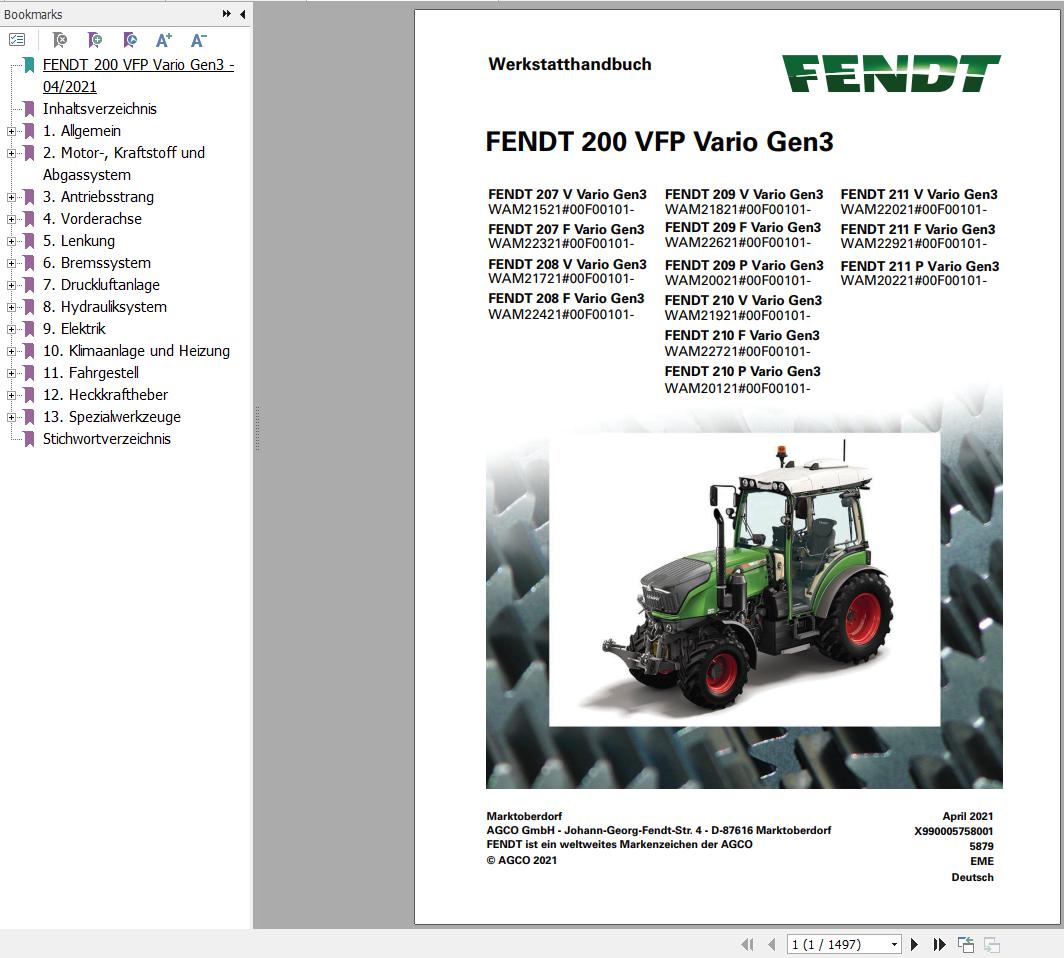Add a new bookmark
Image resolution: width=1064 pixels, height=958 pixels.
[95, 40]
